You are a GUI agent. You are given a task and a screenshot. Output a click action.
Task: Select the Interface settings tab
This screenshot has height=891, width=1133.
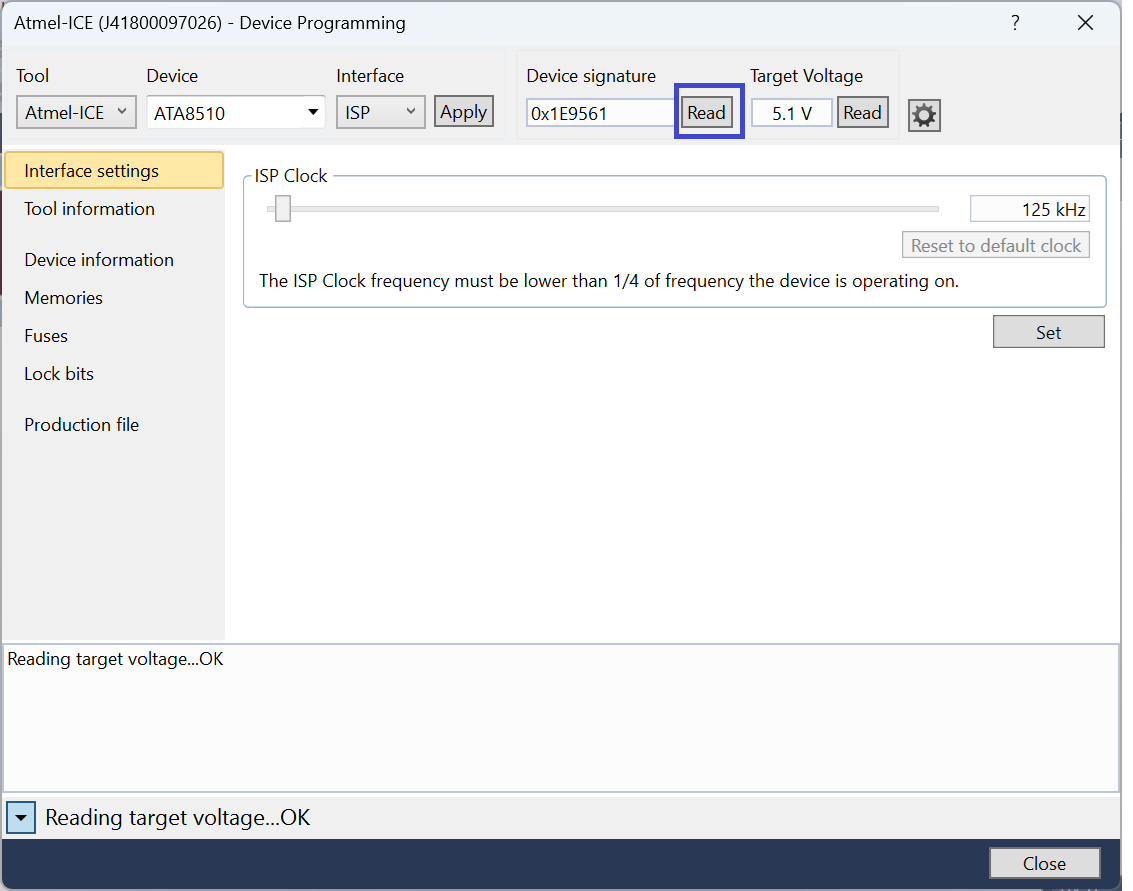click(114, 171)
